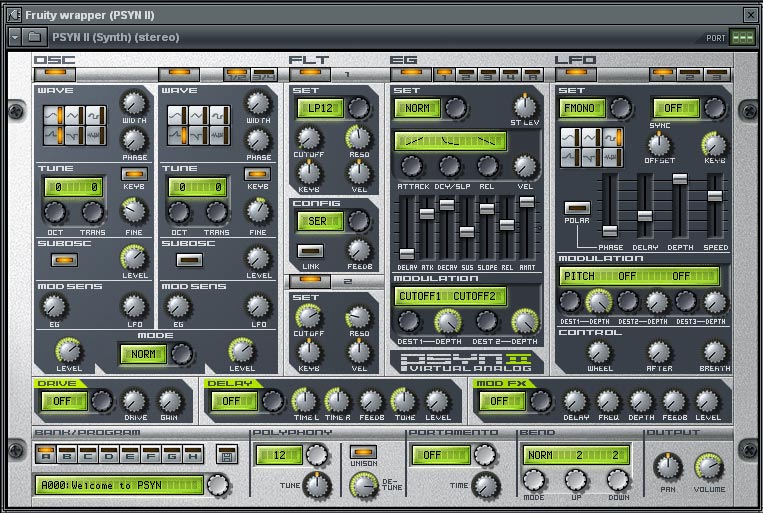Toggle the LINK switch in filter Config
The width and height of the screenshot is (763, 513).
click(x=310, y=251)
